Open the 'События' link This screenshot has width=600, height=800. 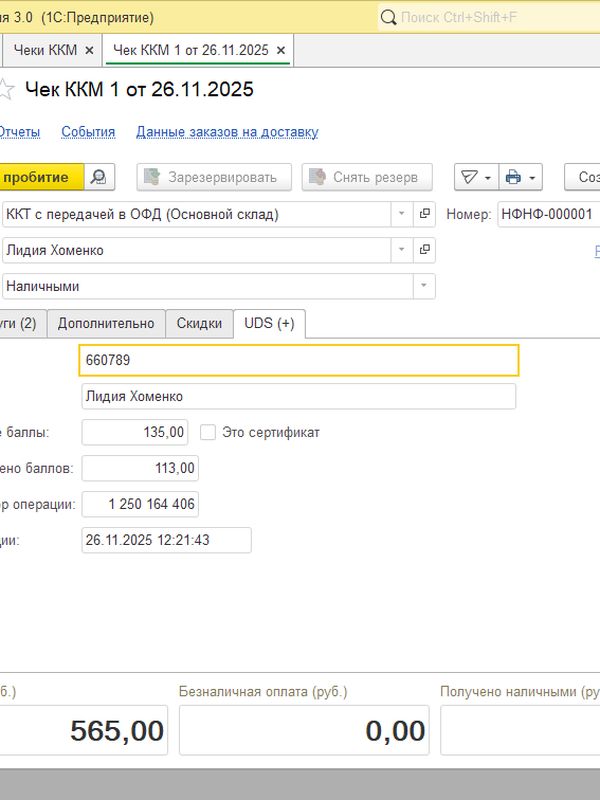click(x=88, y=132)
